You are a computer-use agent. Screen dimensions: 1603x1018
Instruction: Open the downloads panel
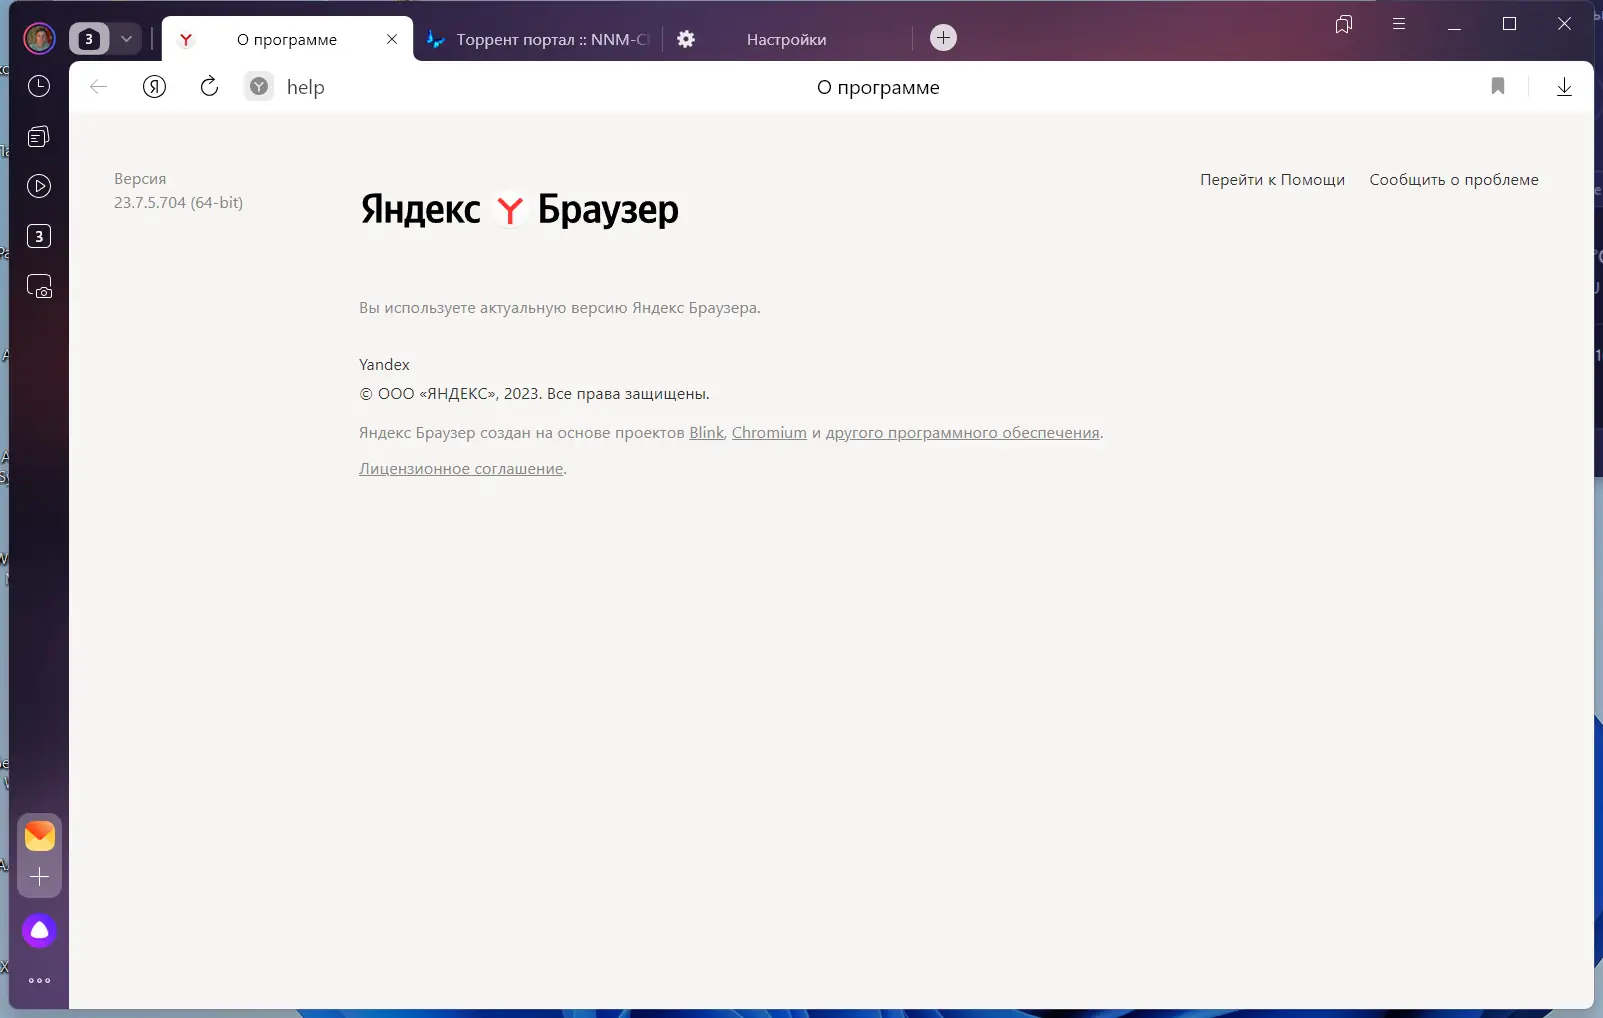tap(1564, 87)
